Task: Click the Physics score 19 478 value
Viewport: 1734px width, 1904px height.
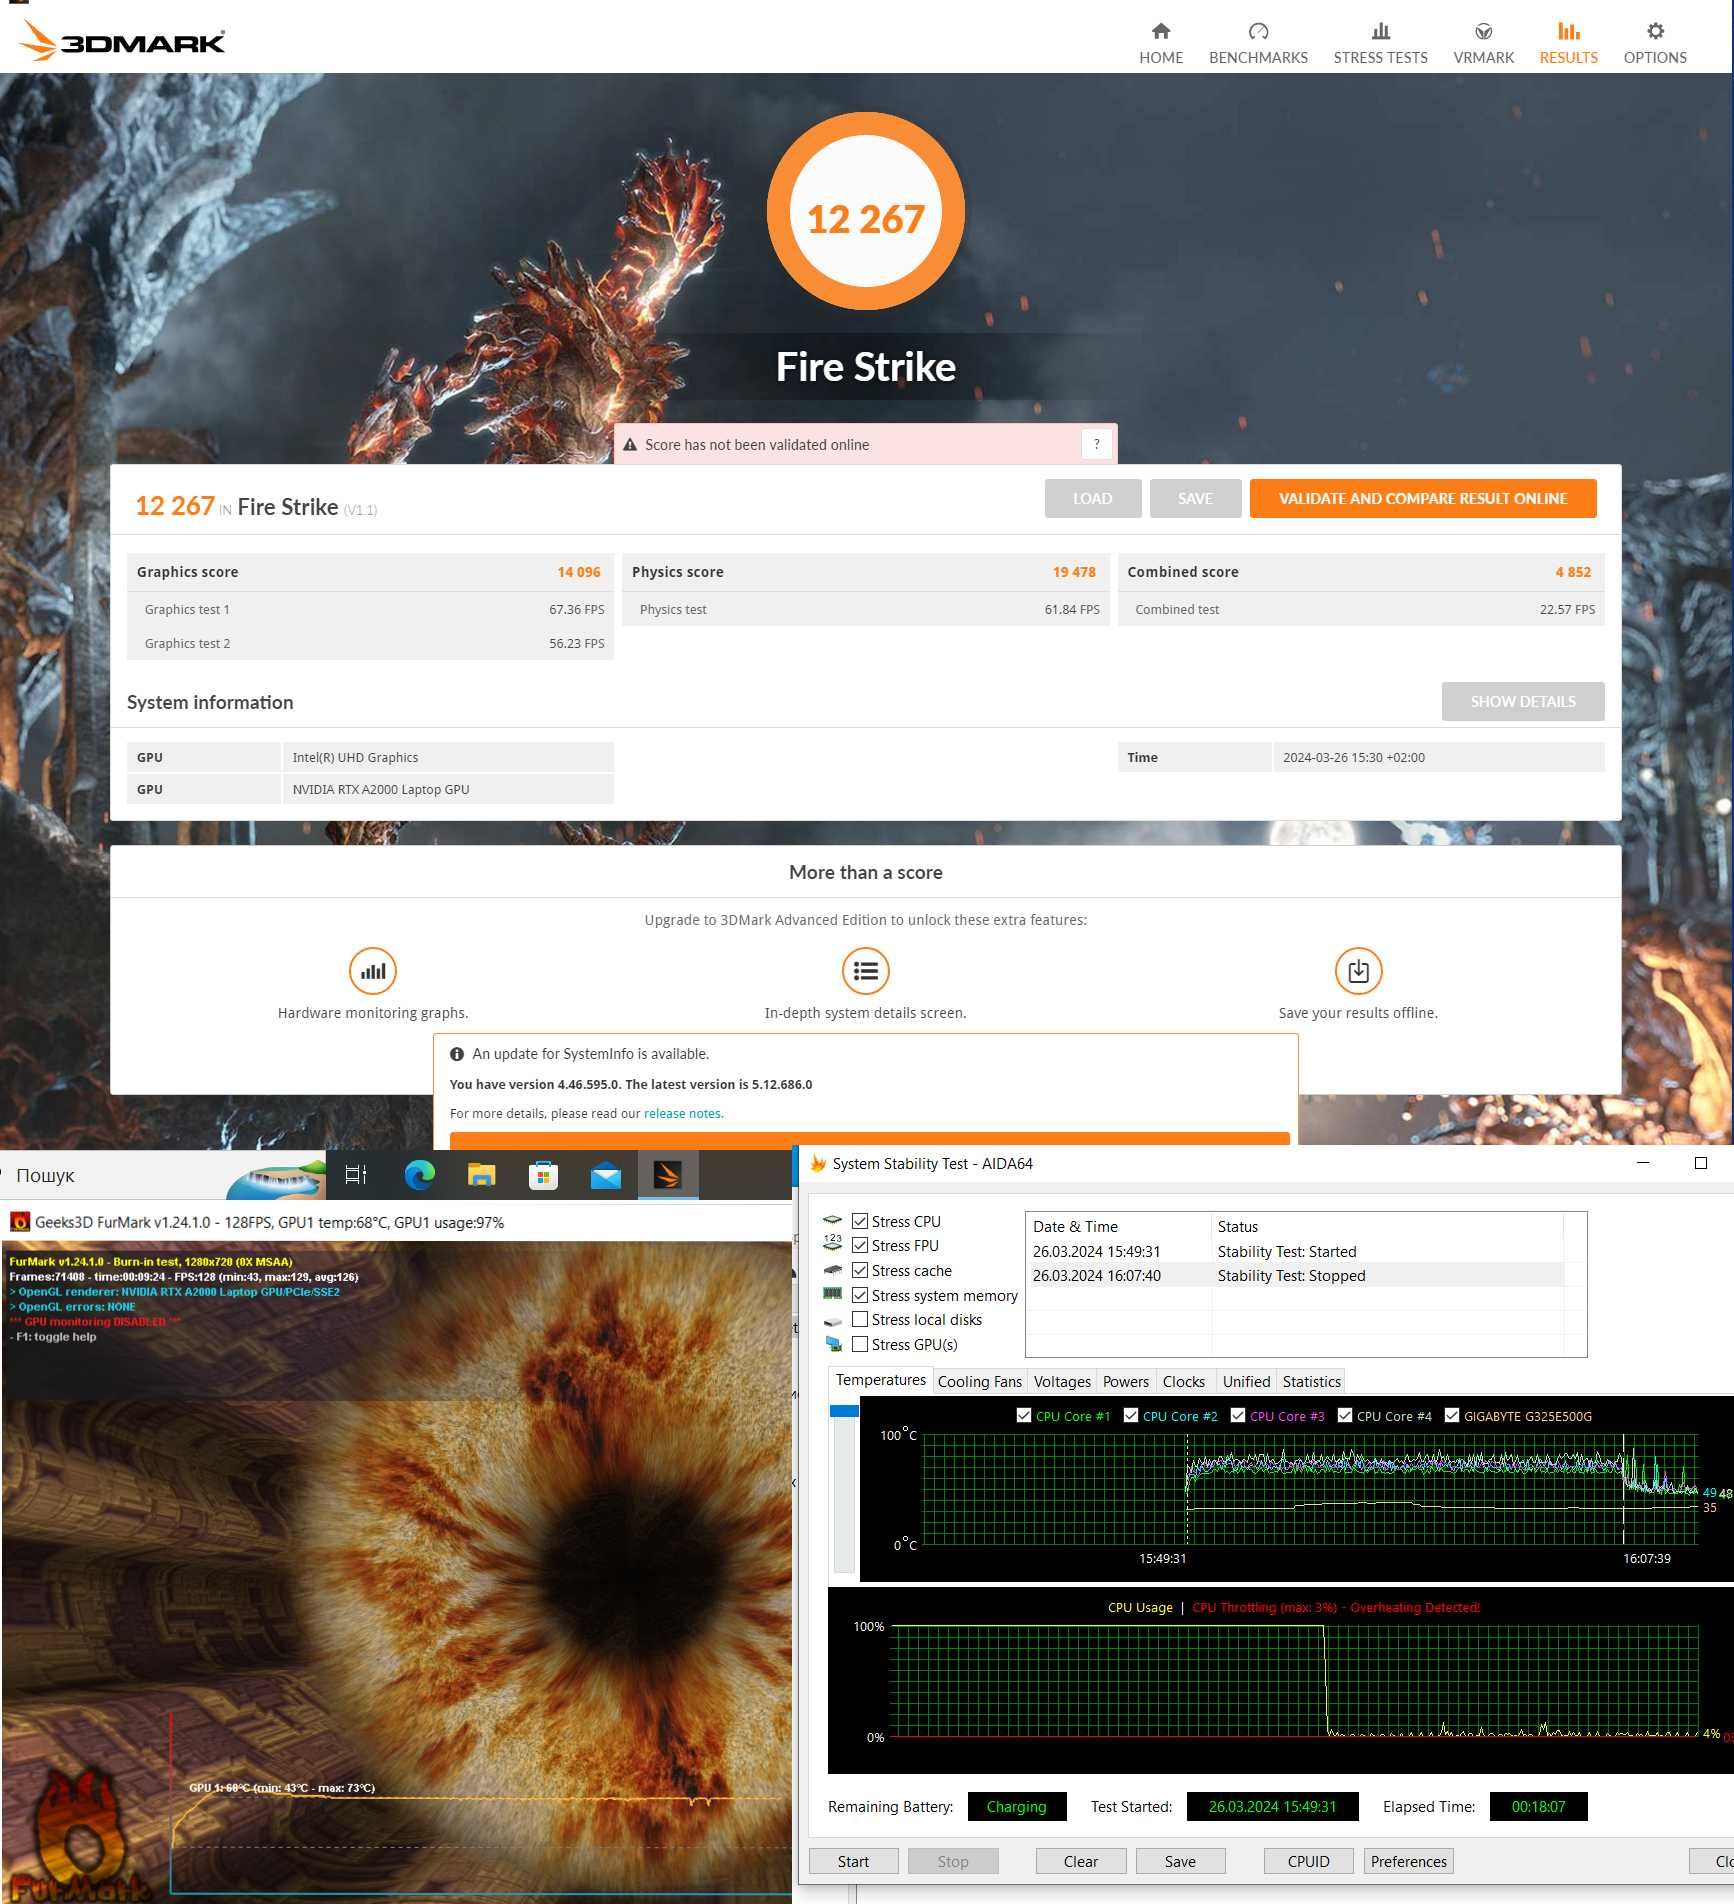Action: (1074, 572)
